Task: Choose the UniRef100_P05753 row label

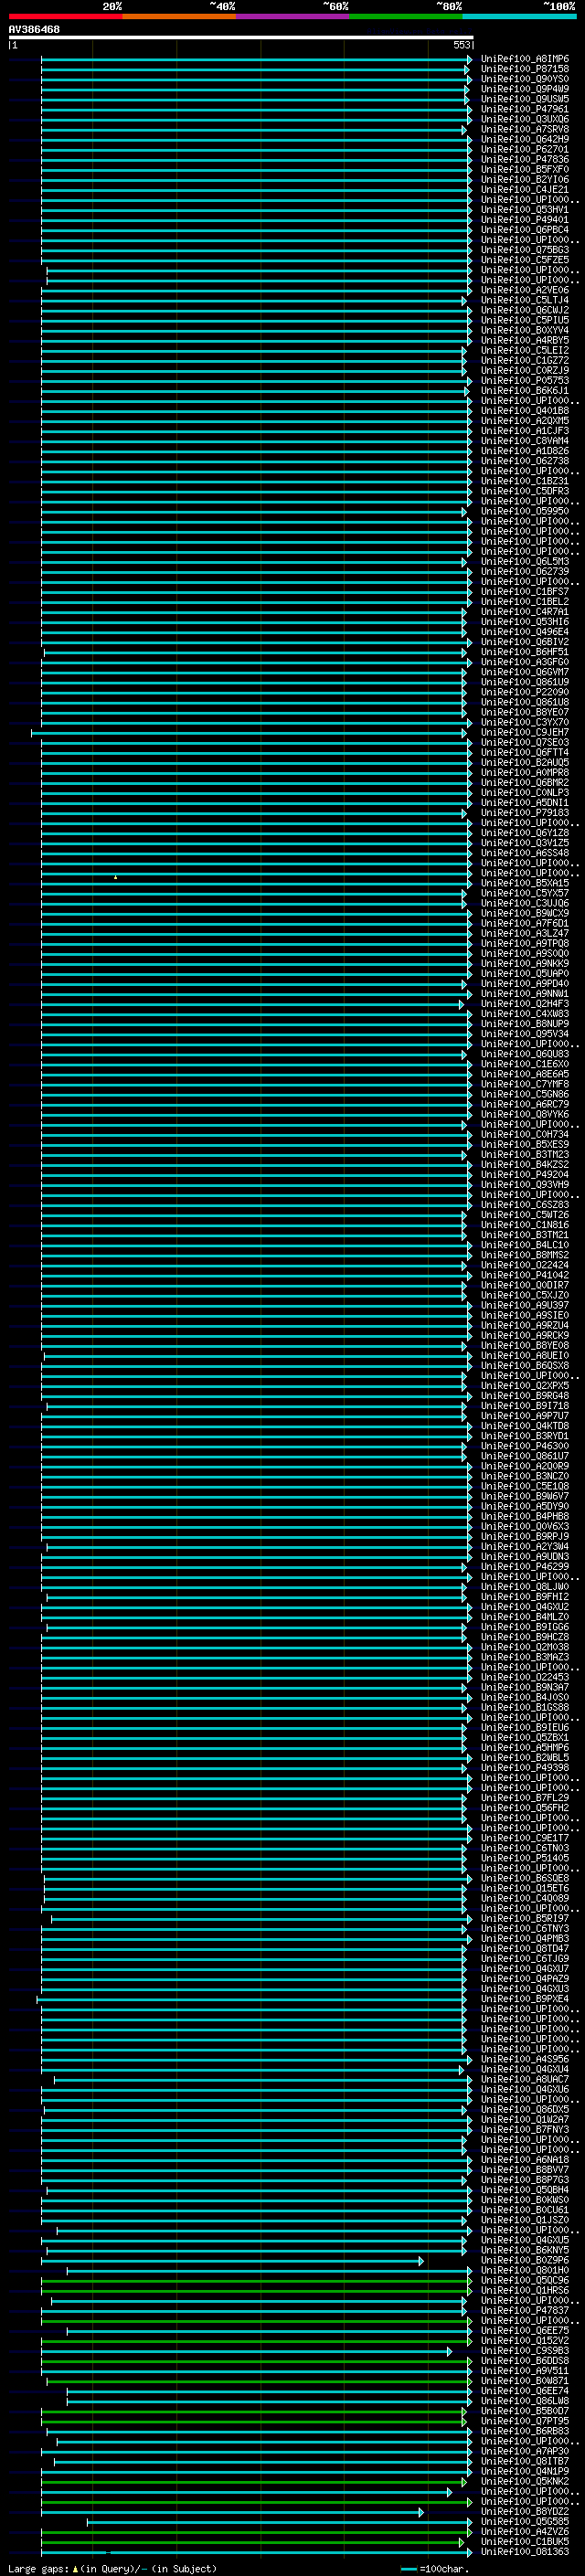Action: tap(525, 381)
